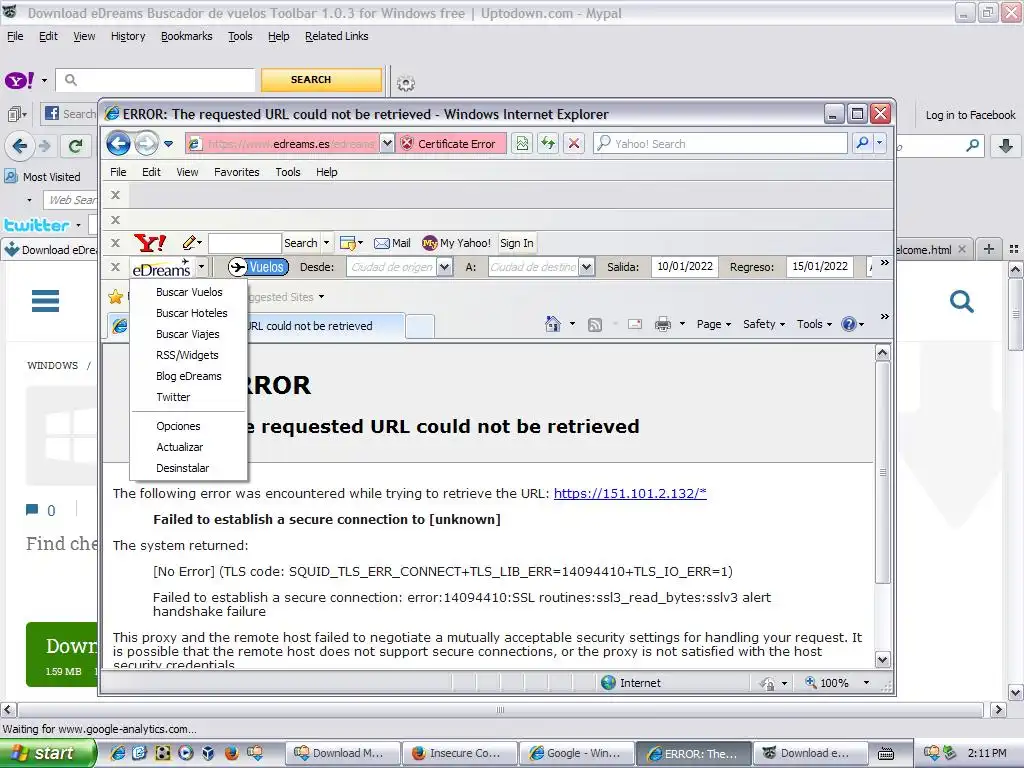The image size is (1024, 768).
Task: Open the IE Tools menu
Action: [x=287, y=172]
